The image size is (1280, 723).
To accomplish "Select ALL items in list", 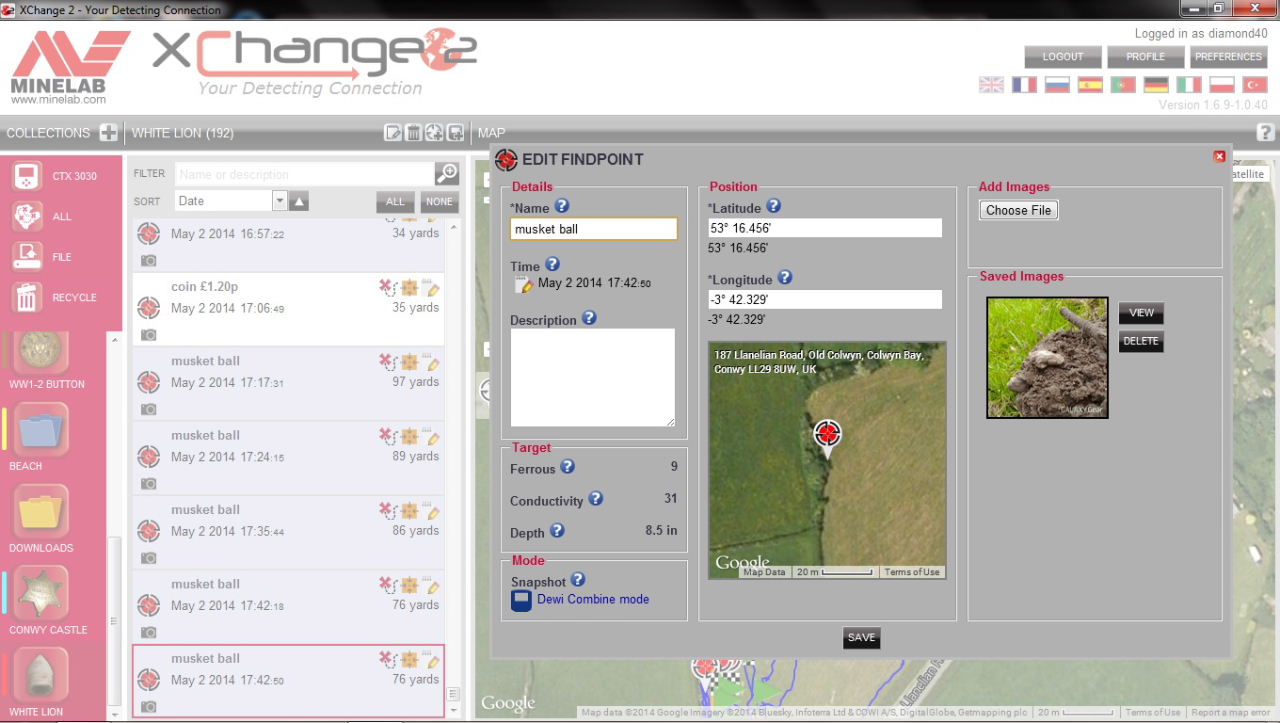I will click(396, 202).
